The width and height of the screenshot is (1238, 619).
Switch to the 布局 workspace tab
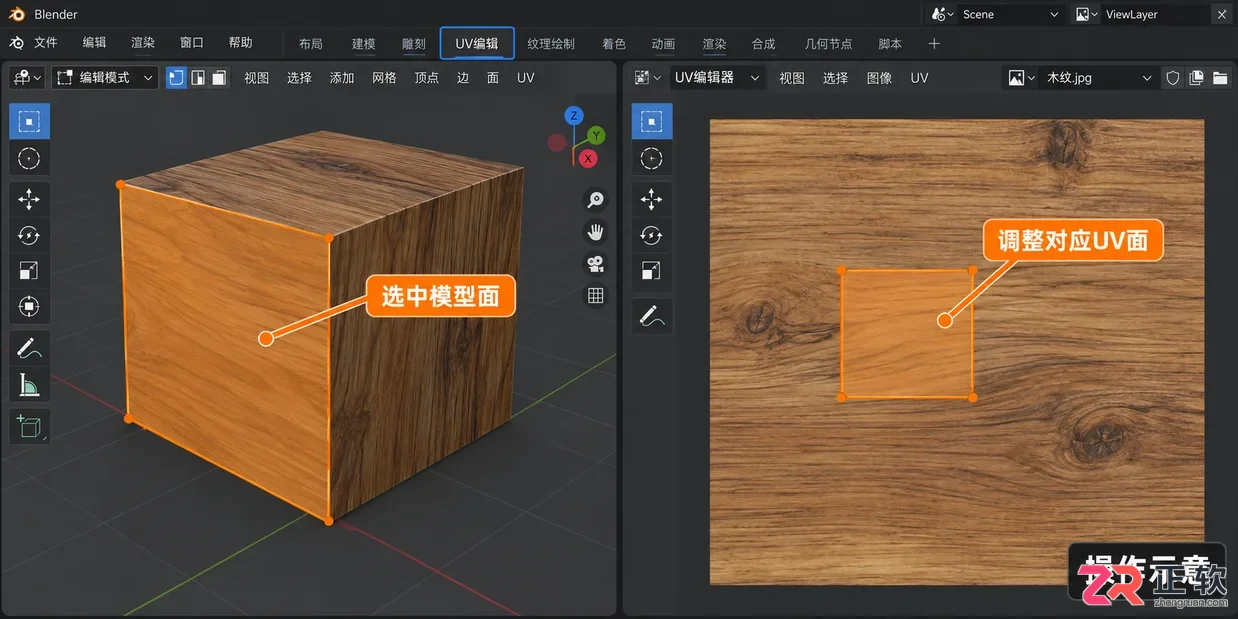(311, 44)
